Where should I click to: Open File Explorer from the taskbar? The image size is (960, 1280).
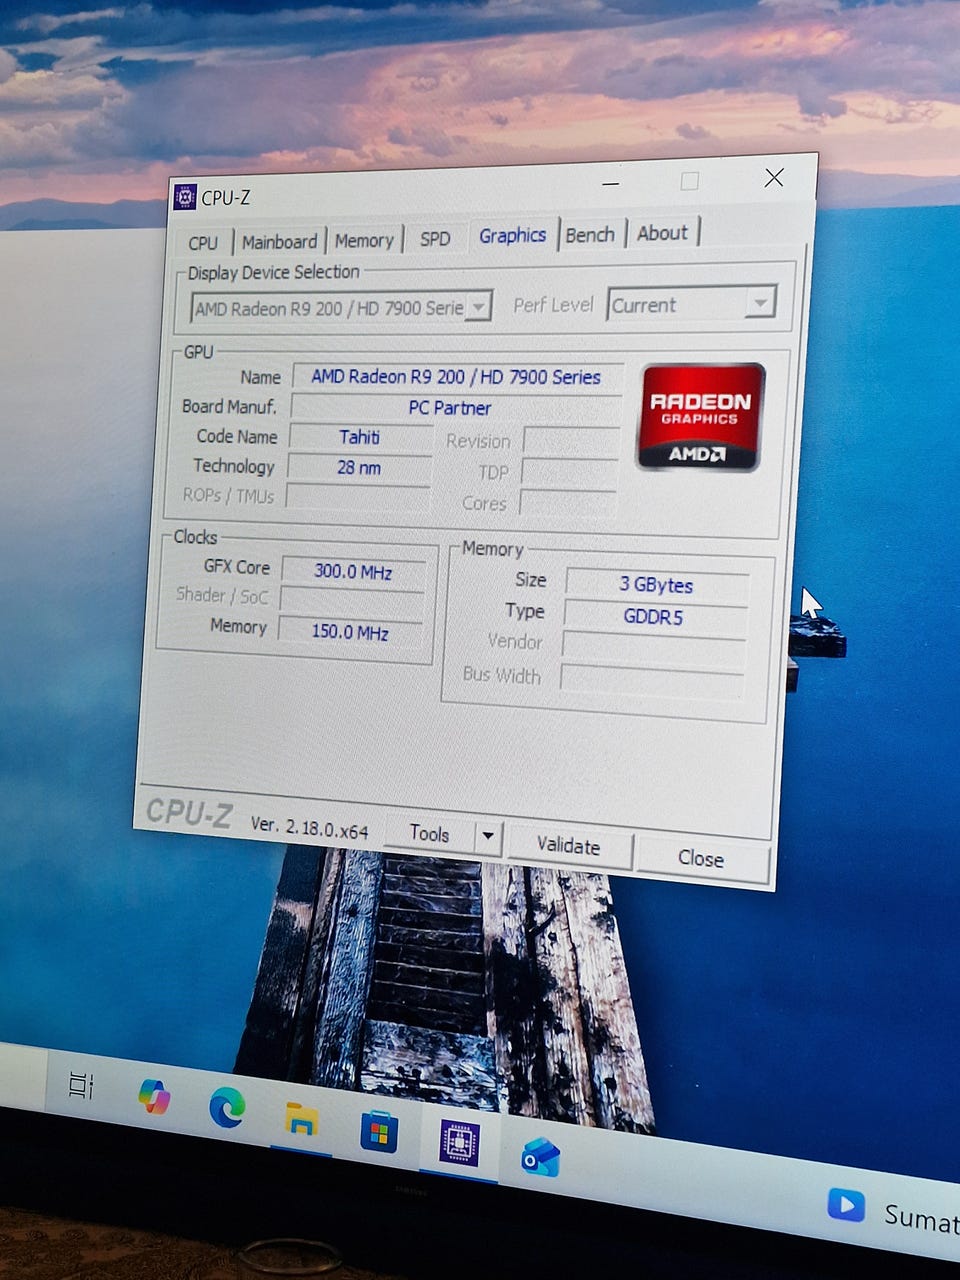301,1120
